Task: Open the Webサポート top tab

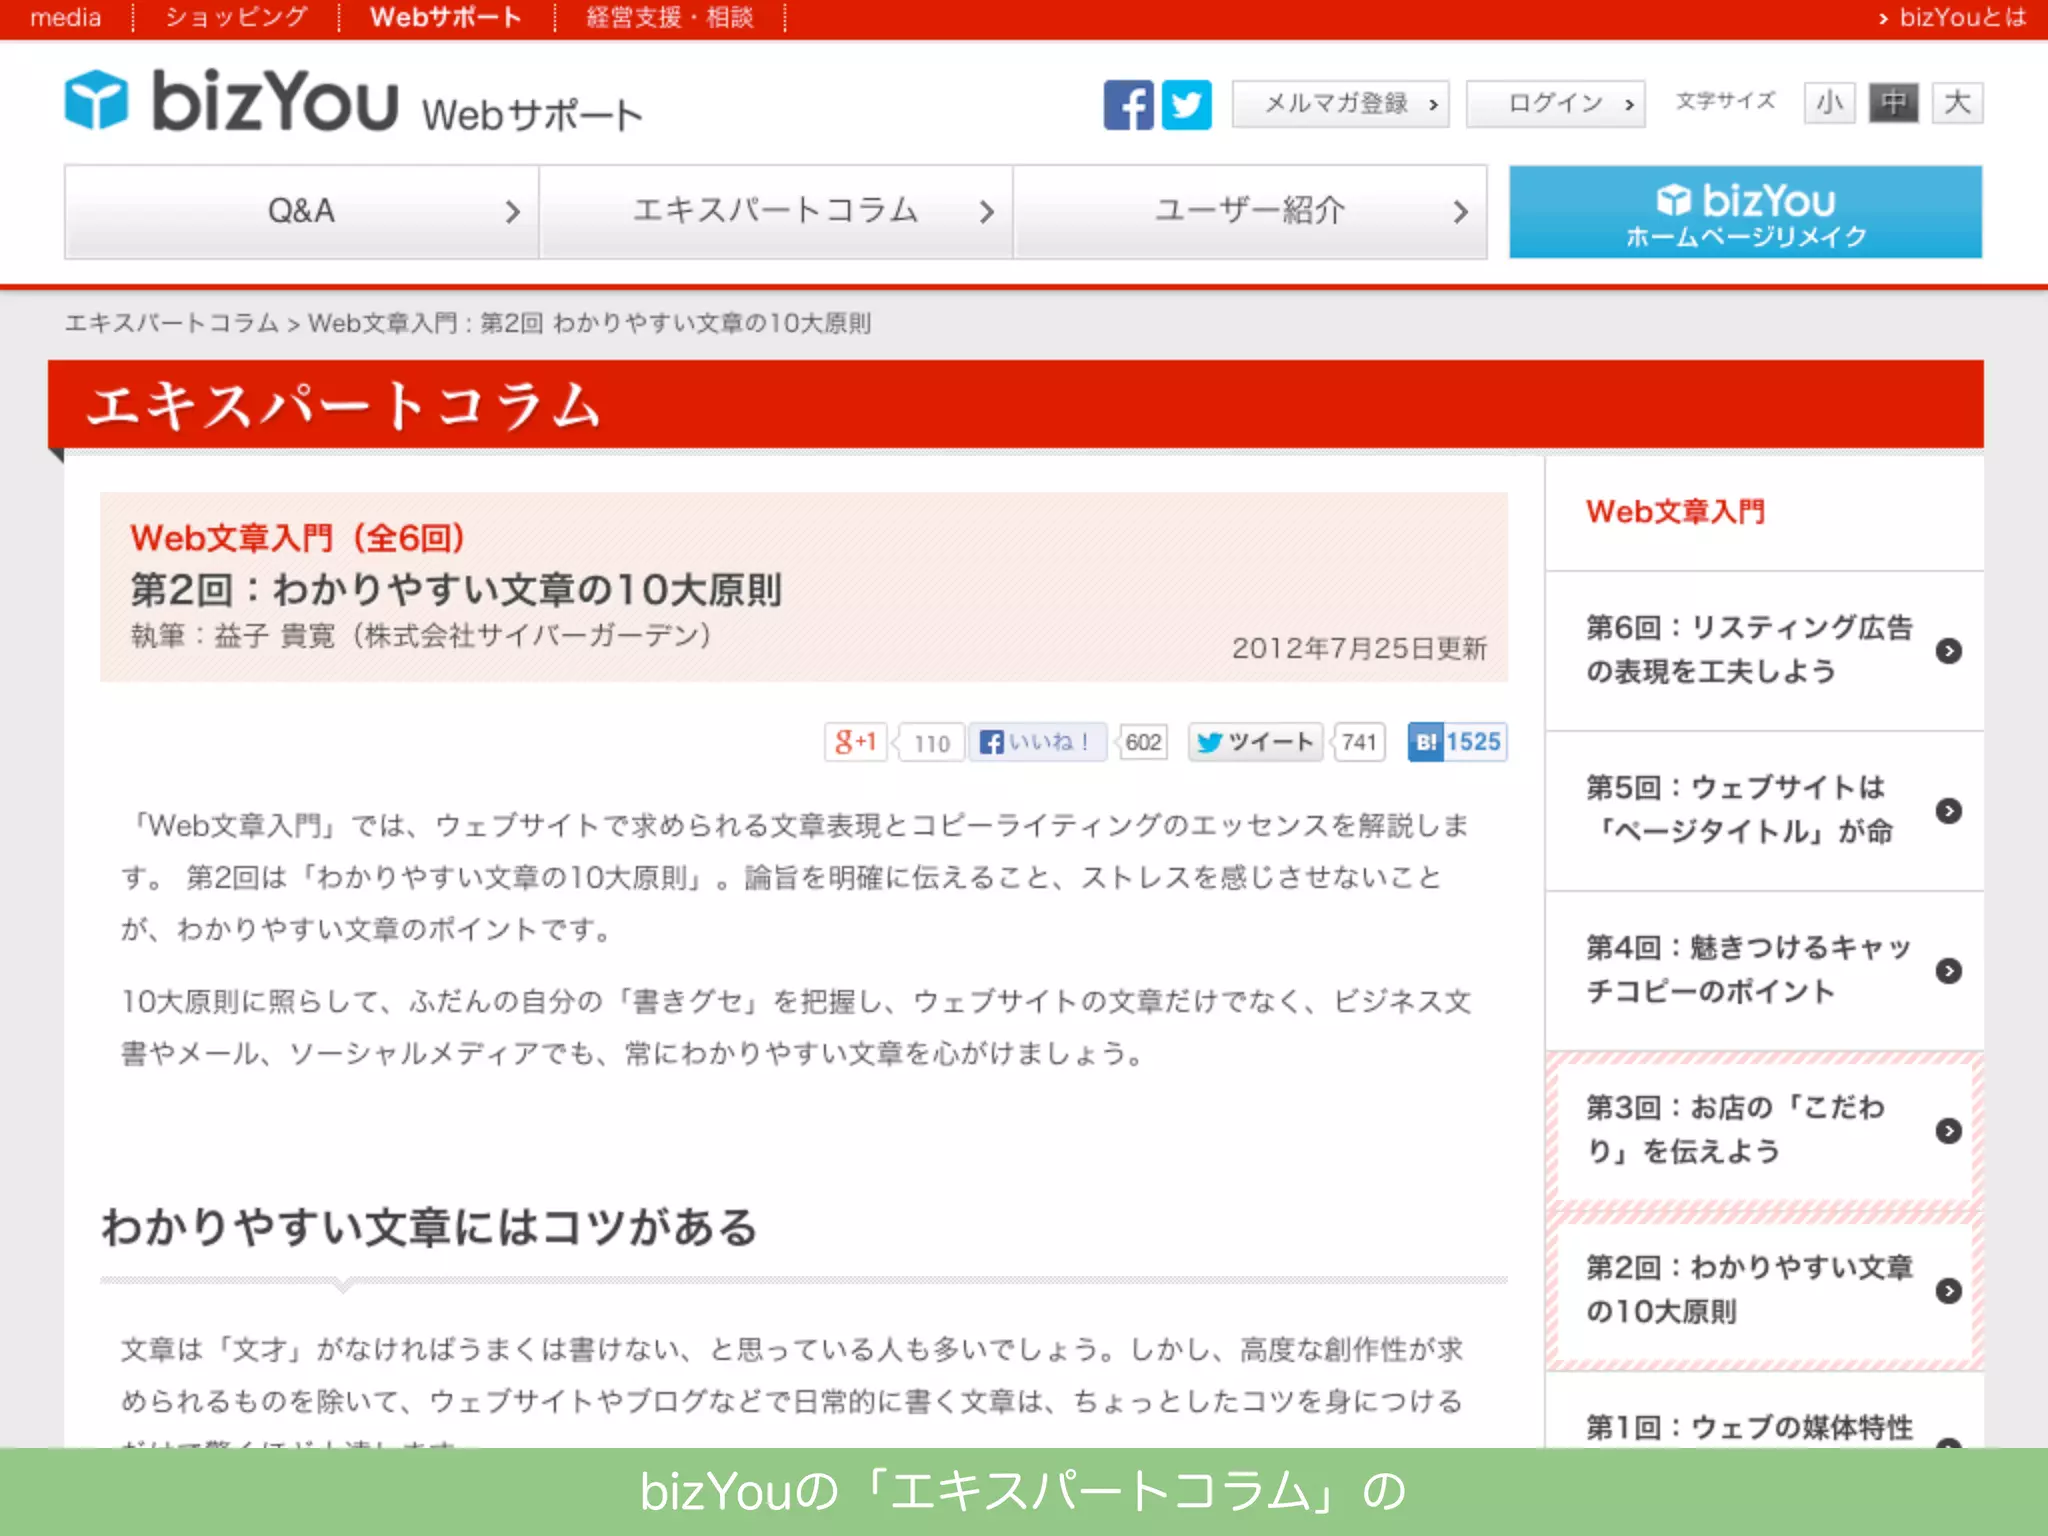Action: [x=445, y=17]
